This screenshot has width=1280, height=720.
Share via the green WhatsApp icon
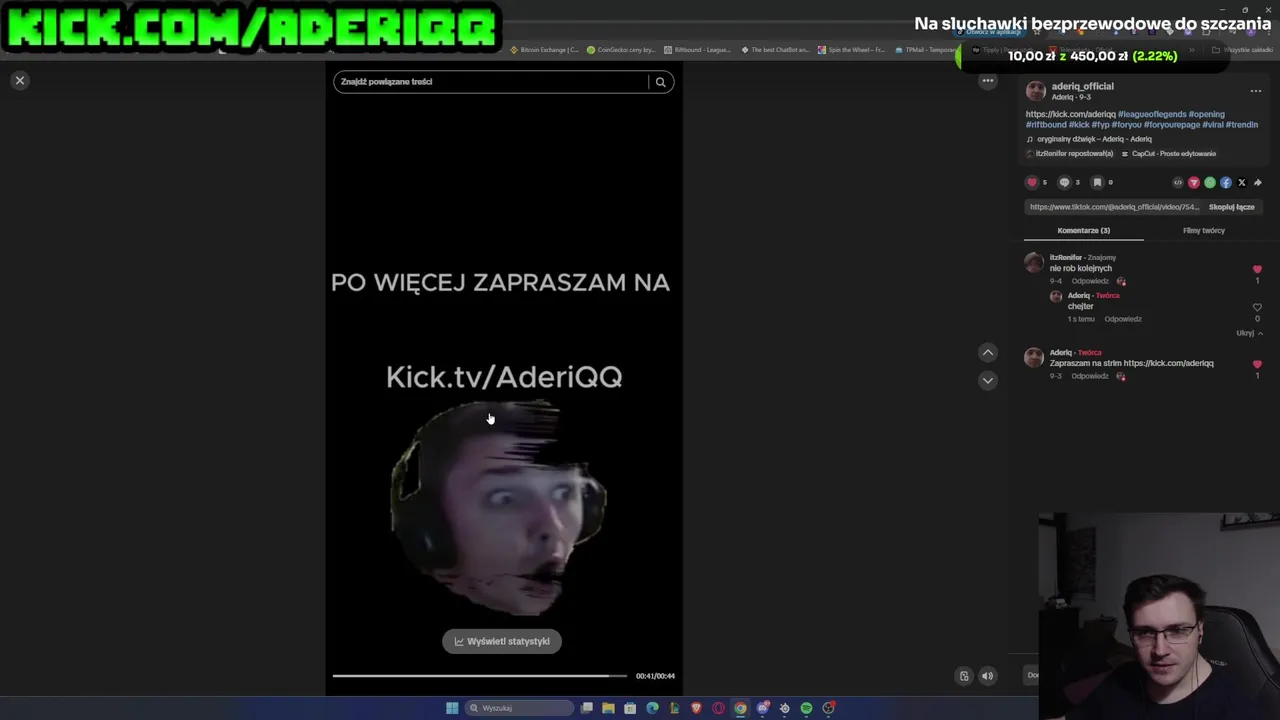coord(1210,183)
